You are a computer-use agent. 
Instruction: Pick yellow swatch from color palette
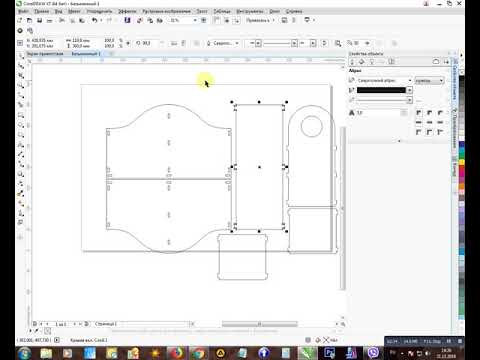point(462,162)
